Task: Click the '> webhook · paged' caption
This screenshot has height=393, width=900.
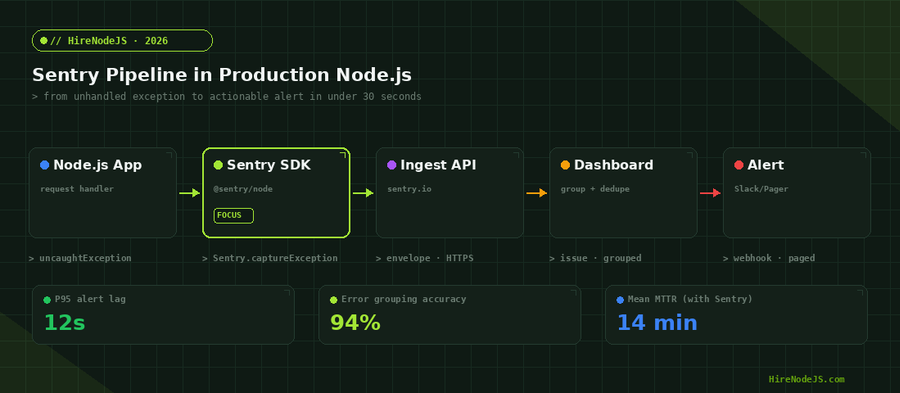Action: tap(769, 258)
